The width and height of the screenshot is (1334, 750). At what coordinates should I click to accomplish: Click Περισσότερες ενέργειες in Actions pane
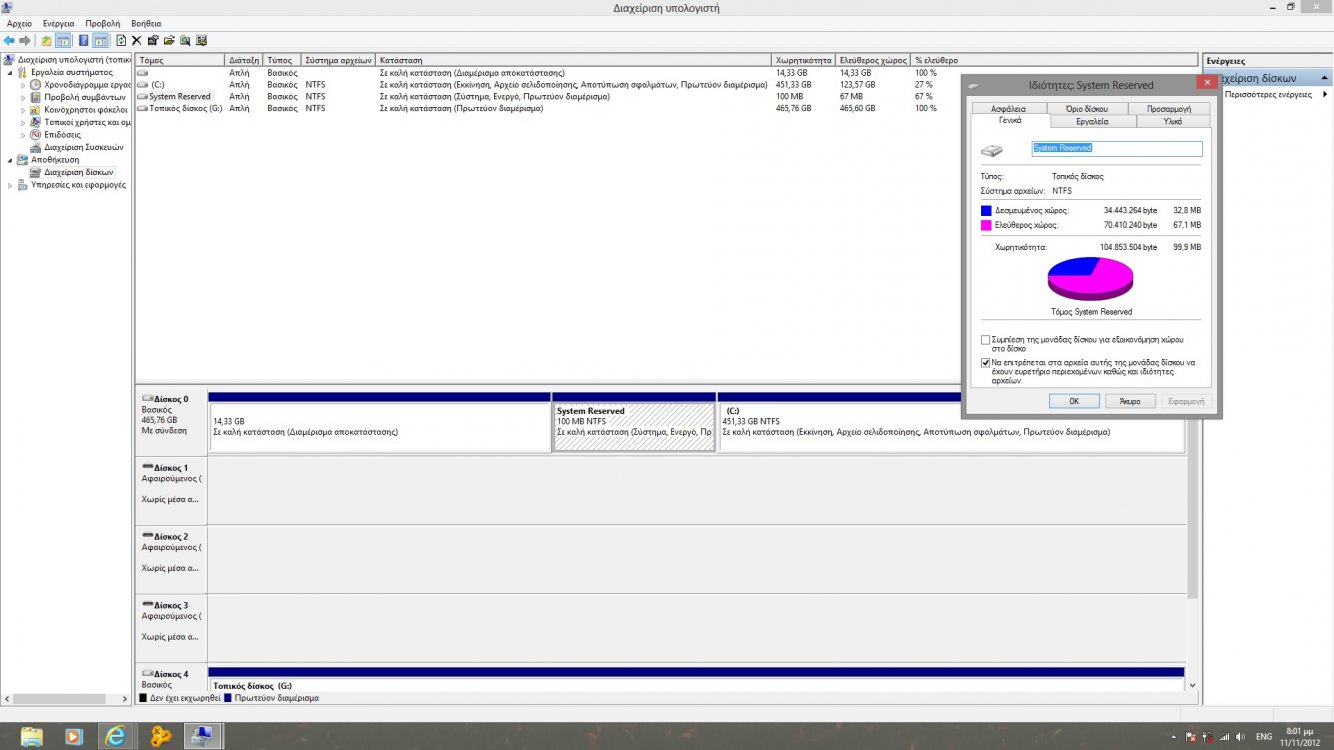click(x=1268, y=94)
